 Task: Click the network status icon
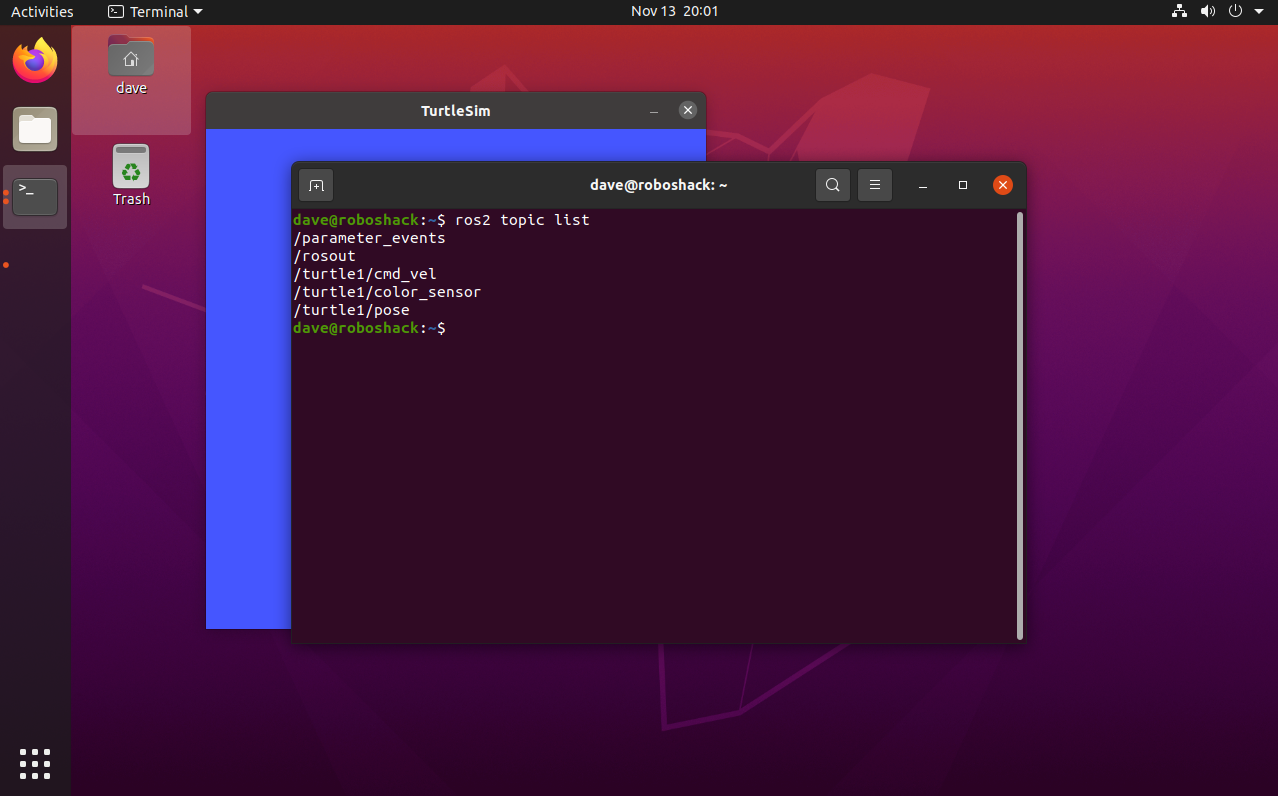(1179, 12)
